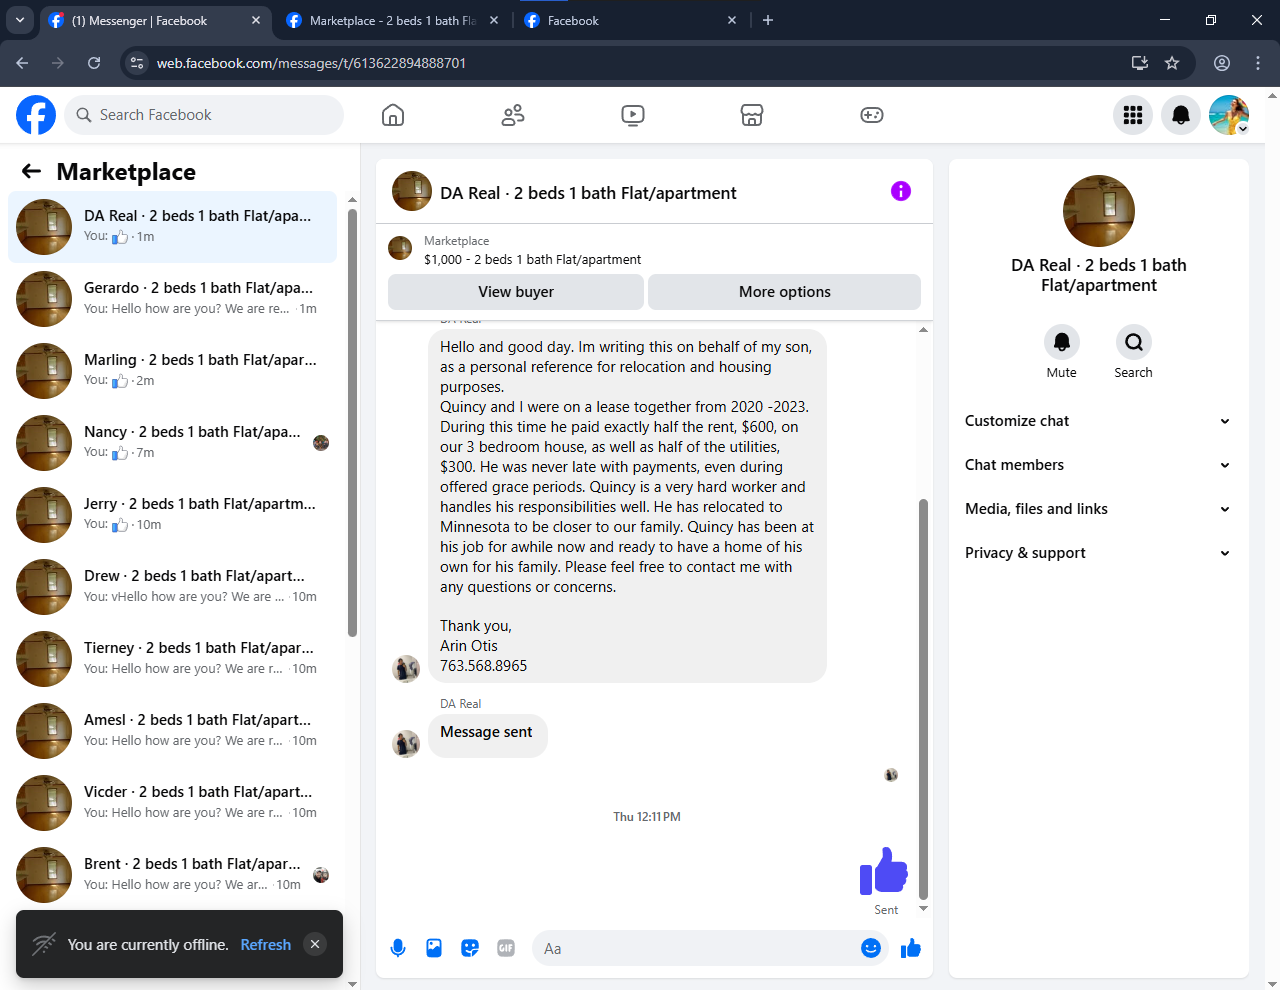Image resolution: width=1280 pixels, height=990 pixels.
Task: Open a new browser tab
Action: 768,20
